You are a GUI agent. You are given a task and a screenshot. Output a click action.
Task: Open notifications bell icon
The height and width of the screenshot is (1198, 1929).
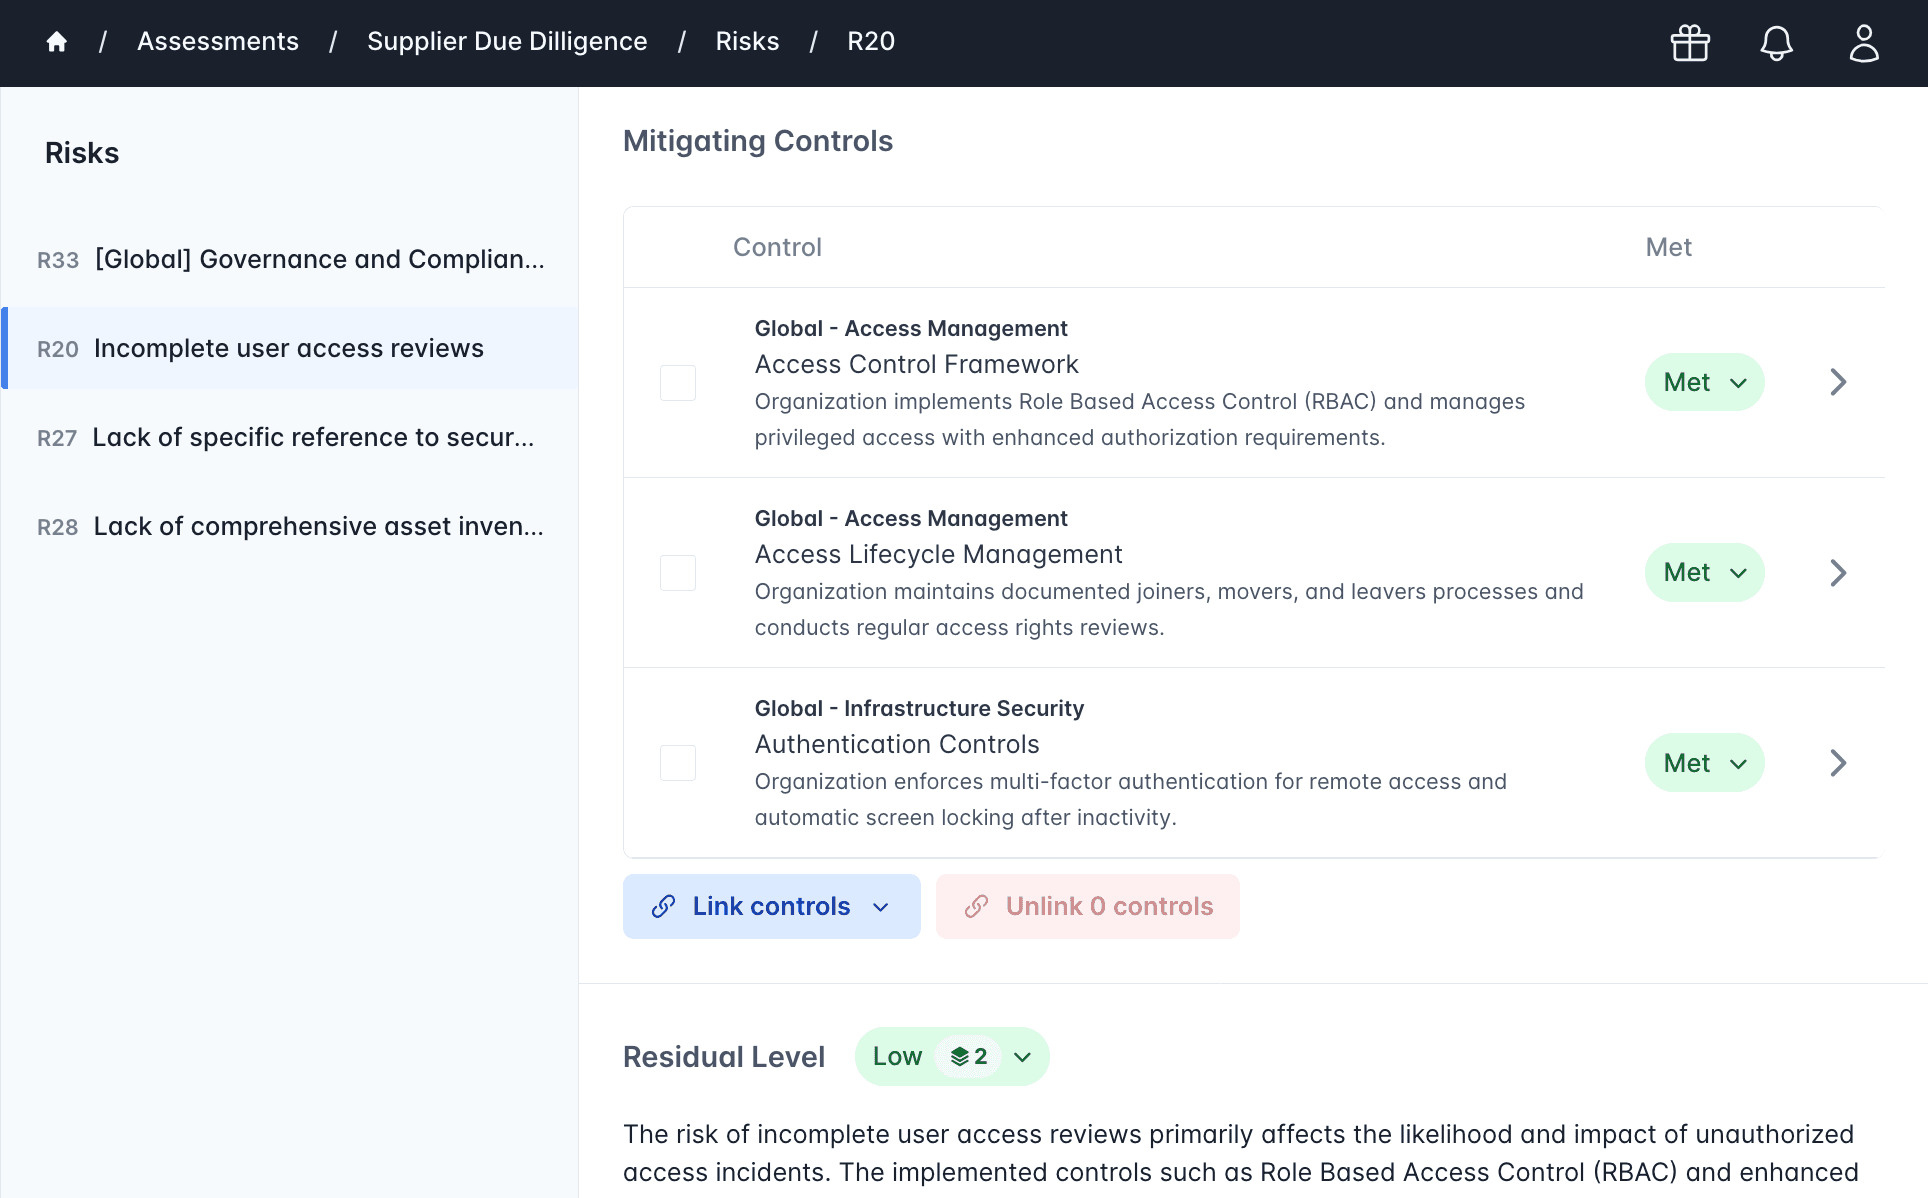[x=1776, y=43]
